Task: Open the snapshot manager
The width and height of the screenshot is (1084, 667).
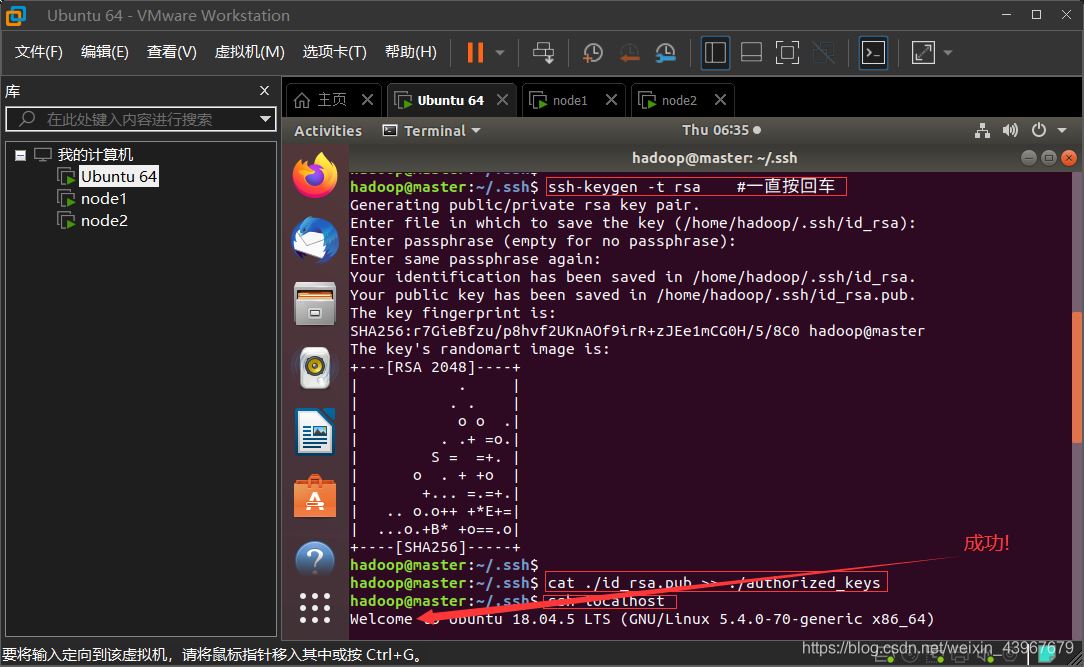Action: (666, 52)
